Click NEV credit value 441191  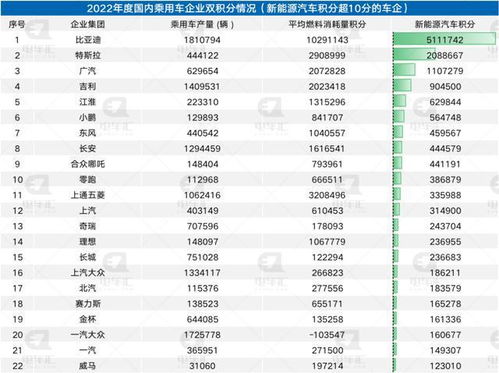pos(445,164)
